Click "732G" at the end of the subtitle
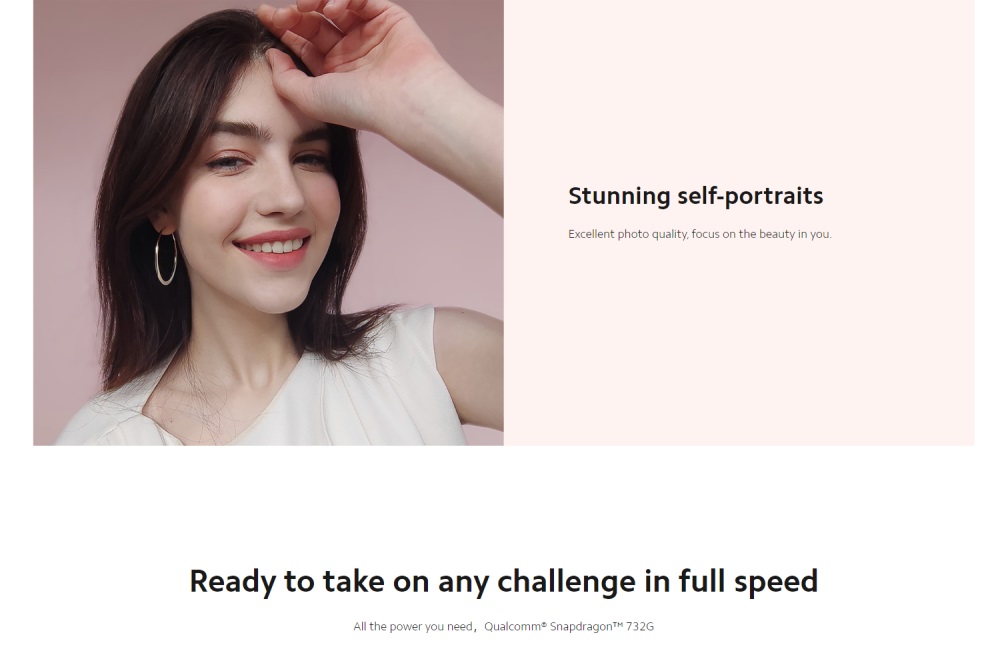This screenshot has width=1000, height=657. [640, 626]
